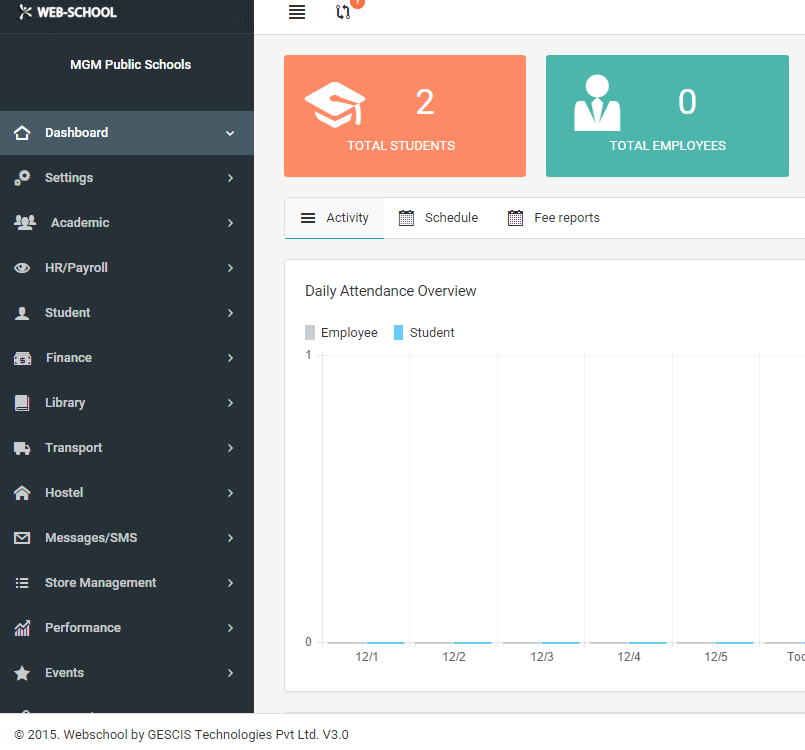This screenshot has width=805, height=750.
Task: Click the Dashboard home icon in sidebar
Action: click(22, 133)
